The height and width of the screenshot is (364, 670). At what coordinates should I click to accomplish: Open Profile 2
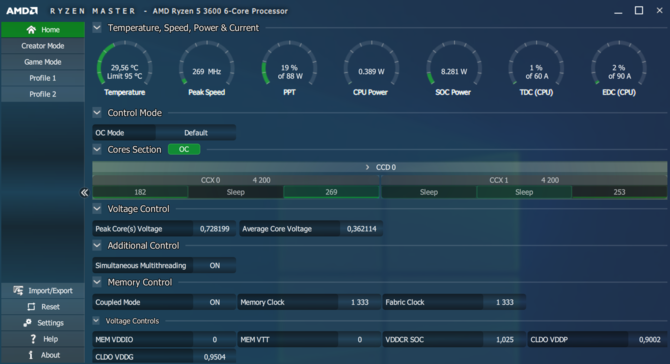point(43,94)
